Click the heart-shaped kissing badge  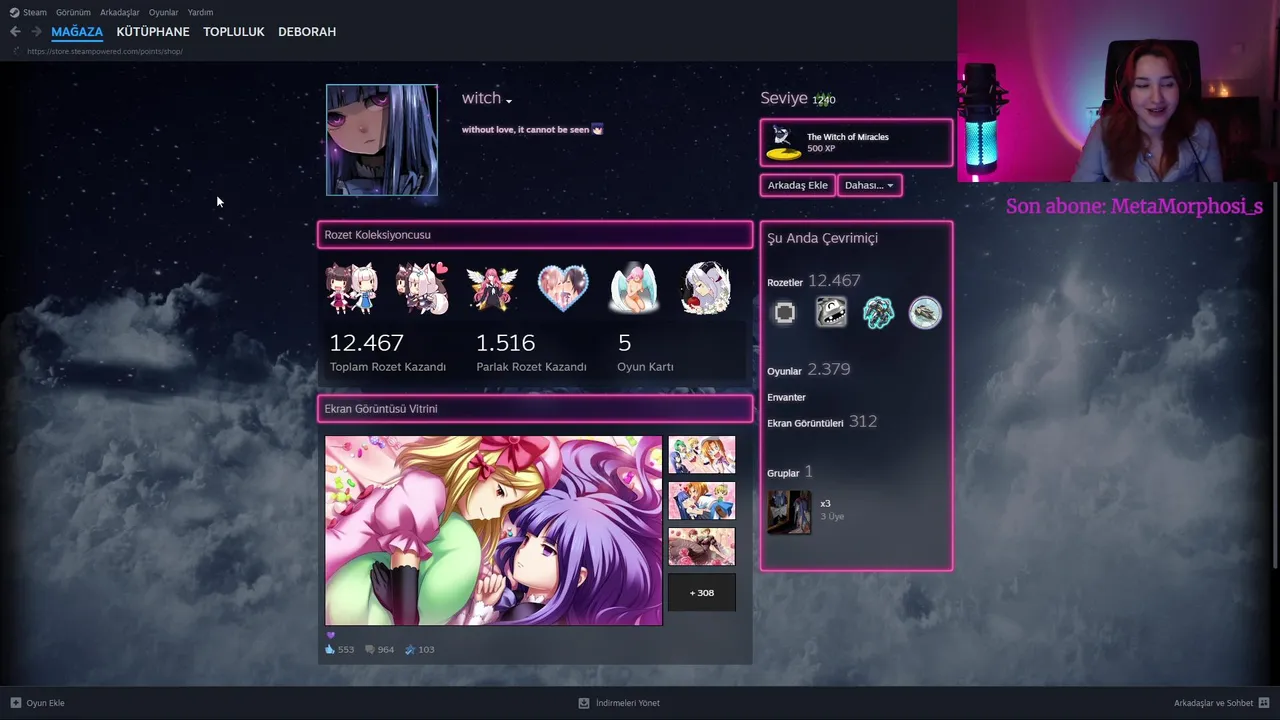pos(563,289)
